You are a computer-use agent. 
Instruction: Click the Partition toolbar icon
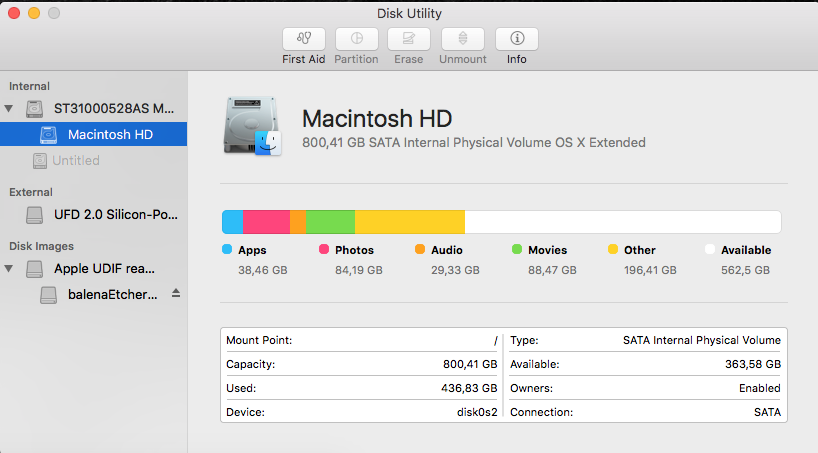356,39
